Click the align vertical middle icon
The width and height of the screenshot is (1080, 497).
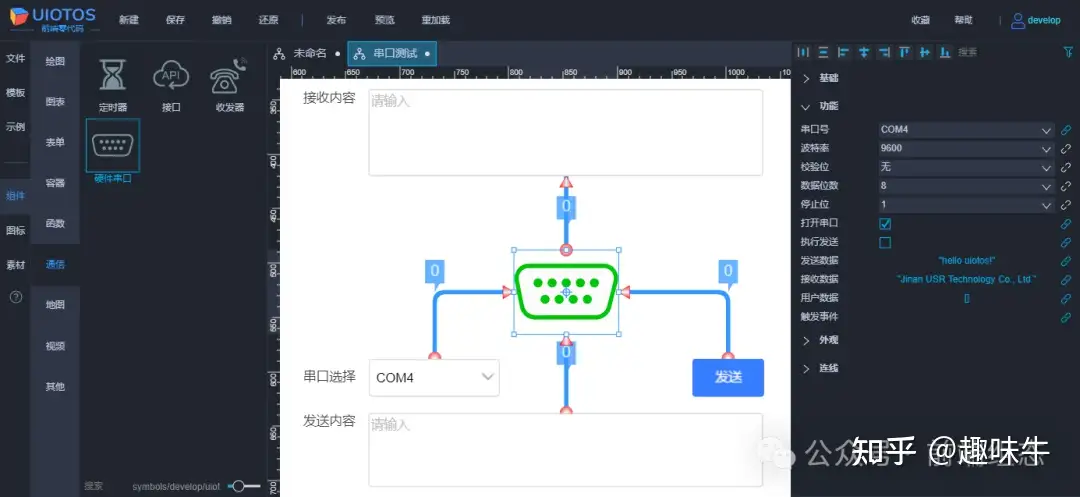pyautogui.click(x=925, y=52)
